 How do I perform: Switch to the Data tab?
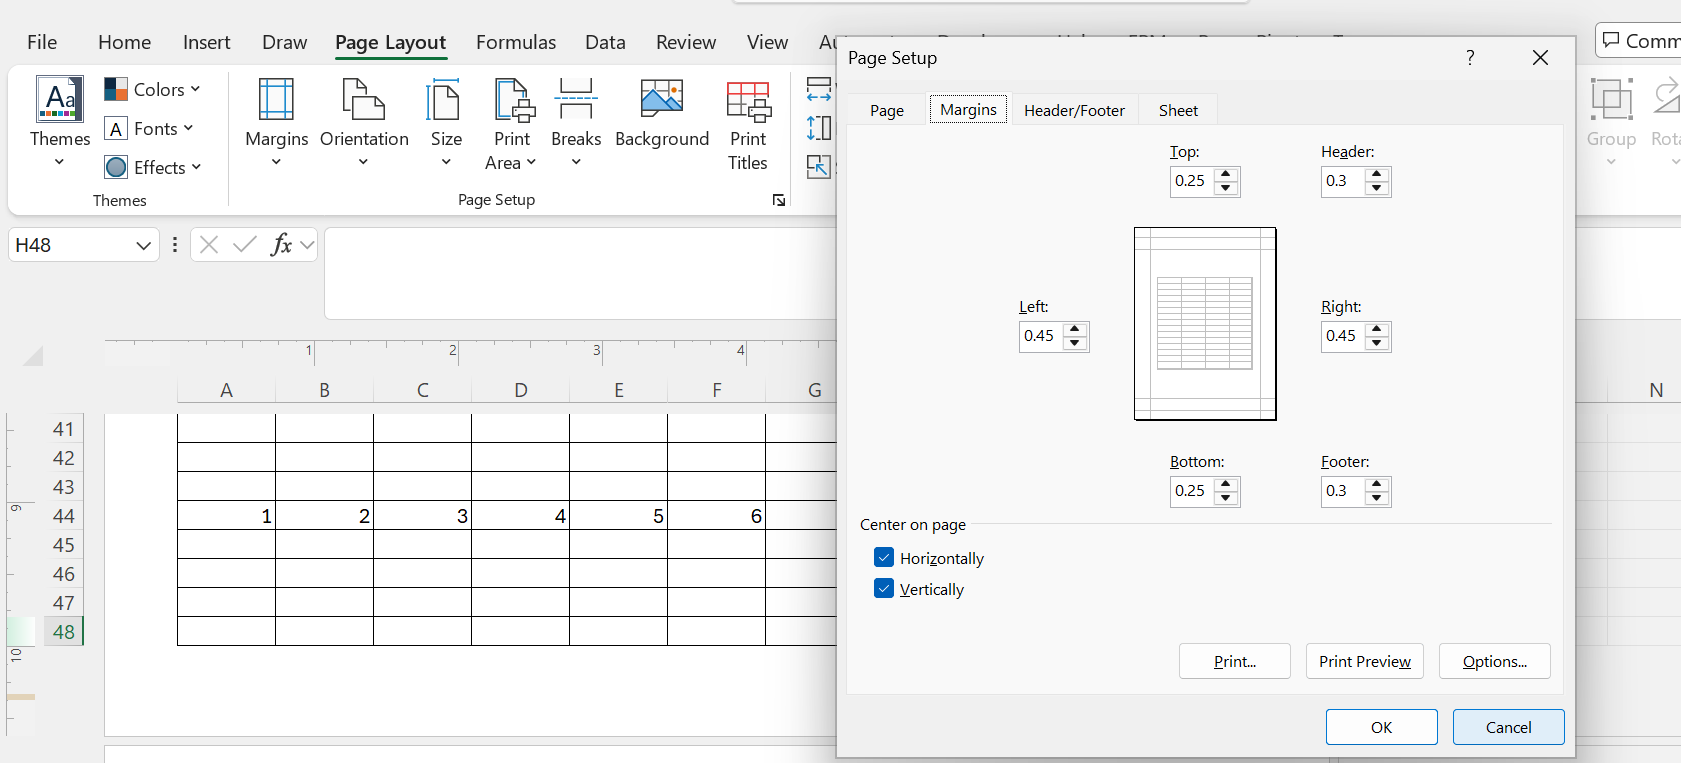[605, 42]
